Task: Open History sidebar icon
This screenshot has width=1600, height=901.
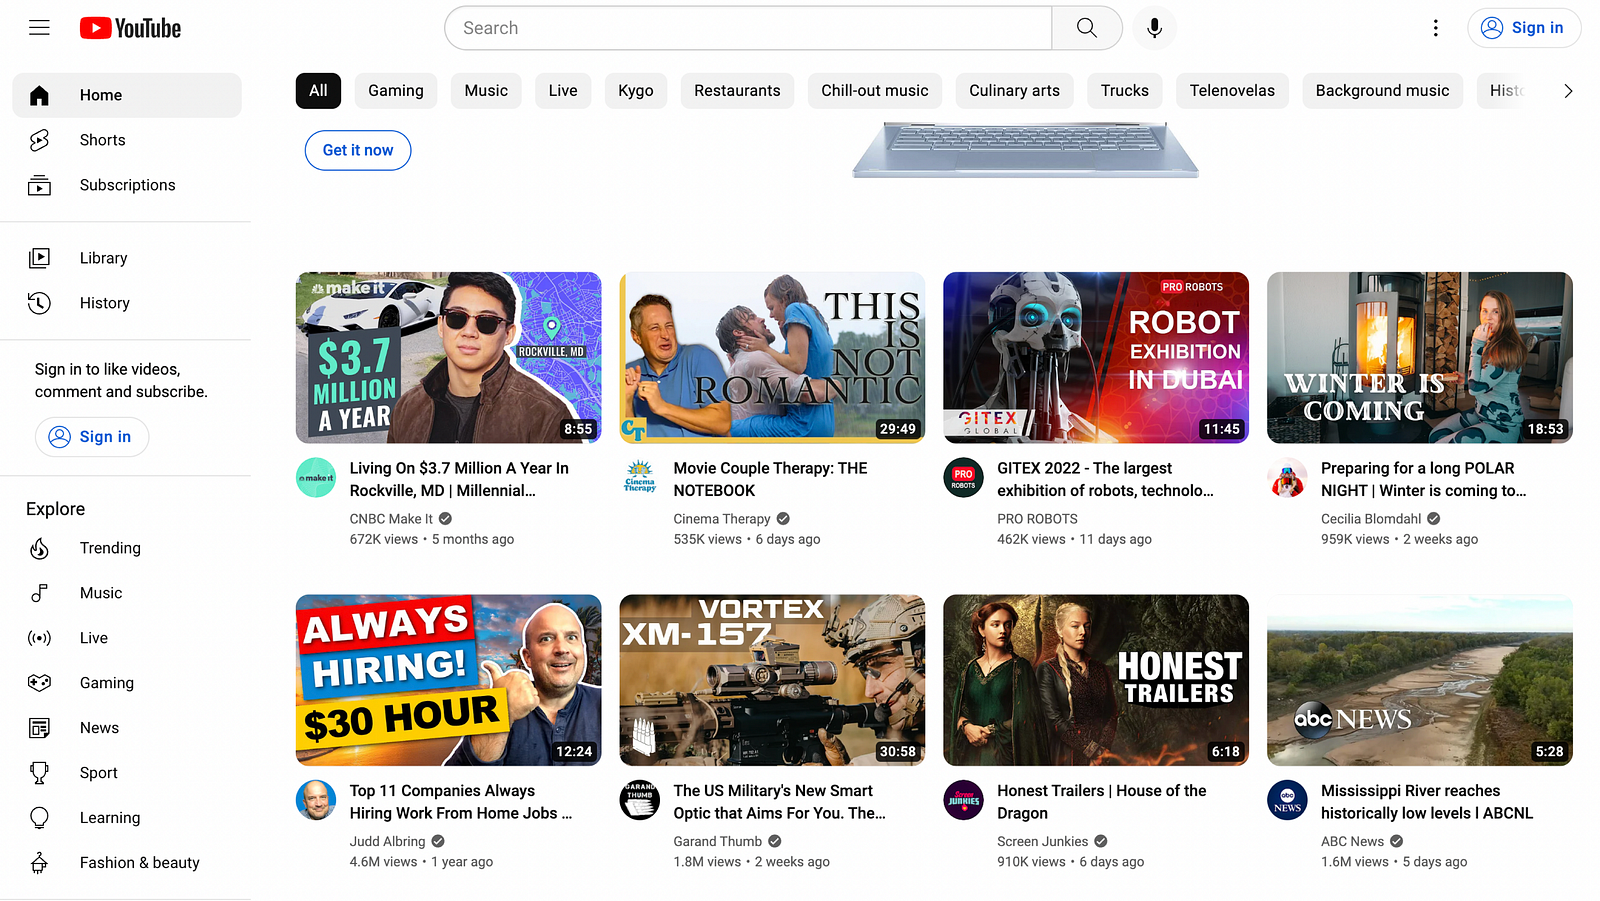Action: [x=39, y=303]
